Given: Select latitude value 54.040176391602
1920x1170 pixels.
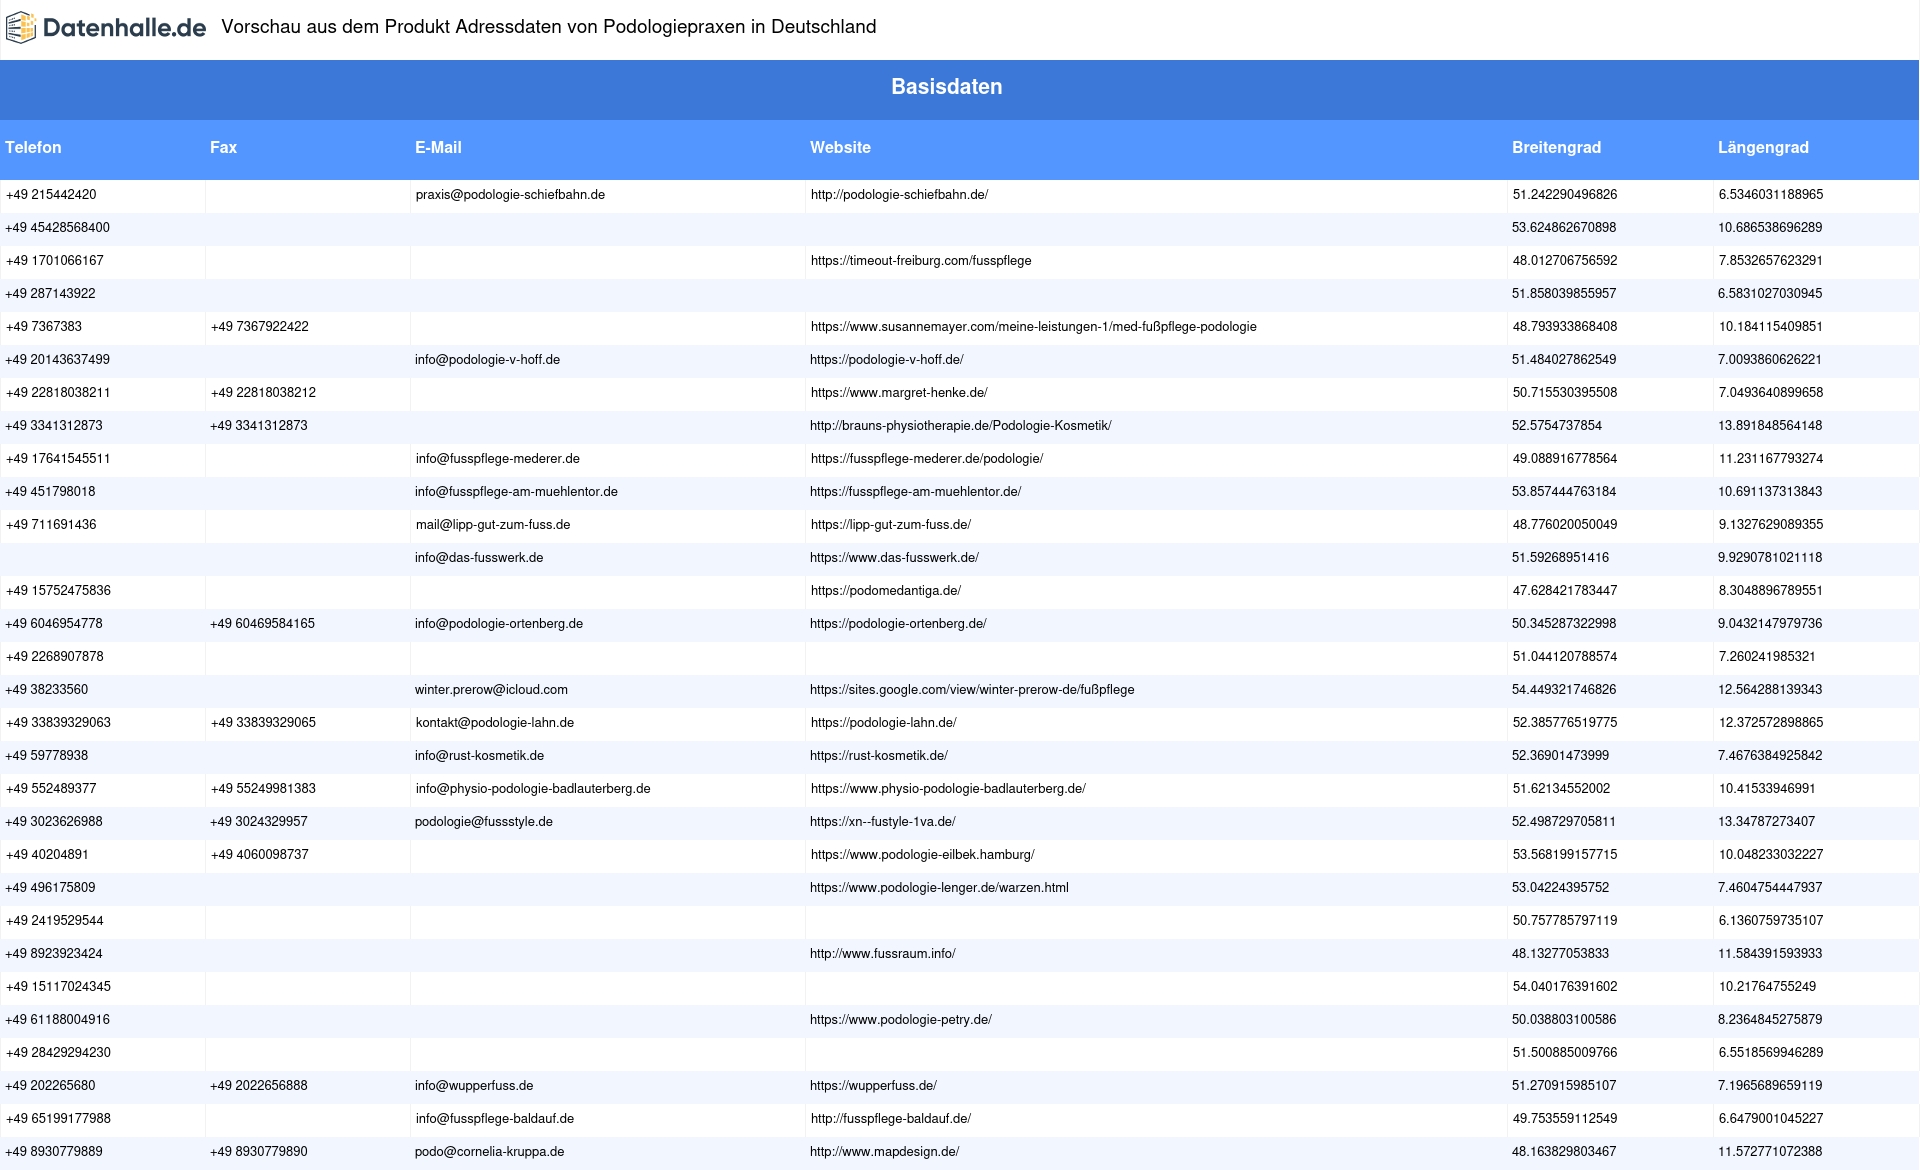Looking at the screenshot, I should click(x=1565, y=987).
